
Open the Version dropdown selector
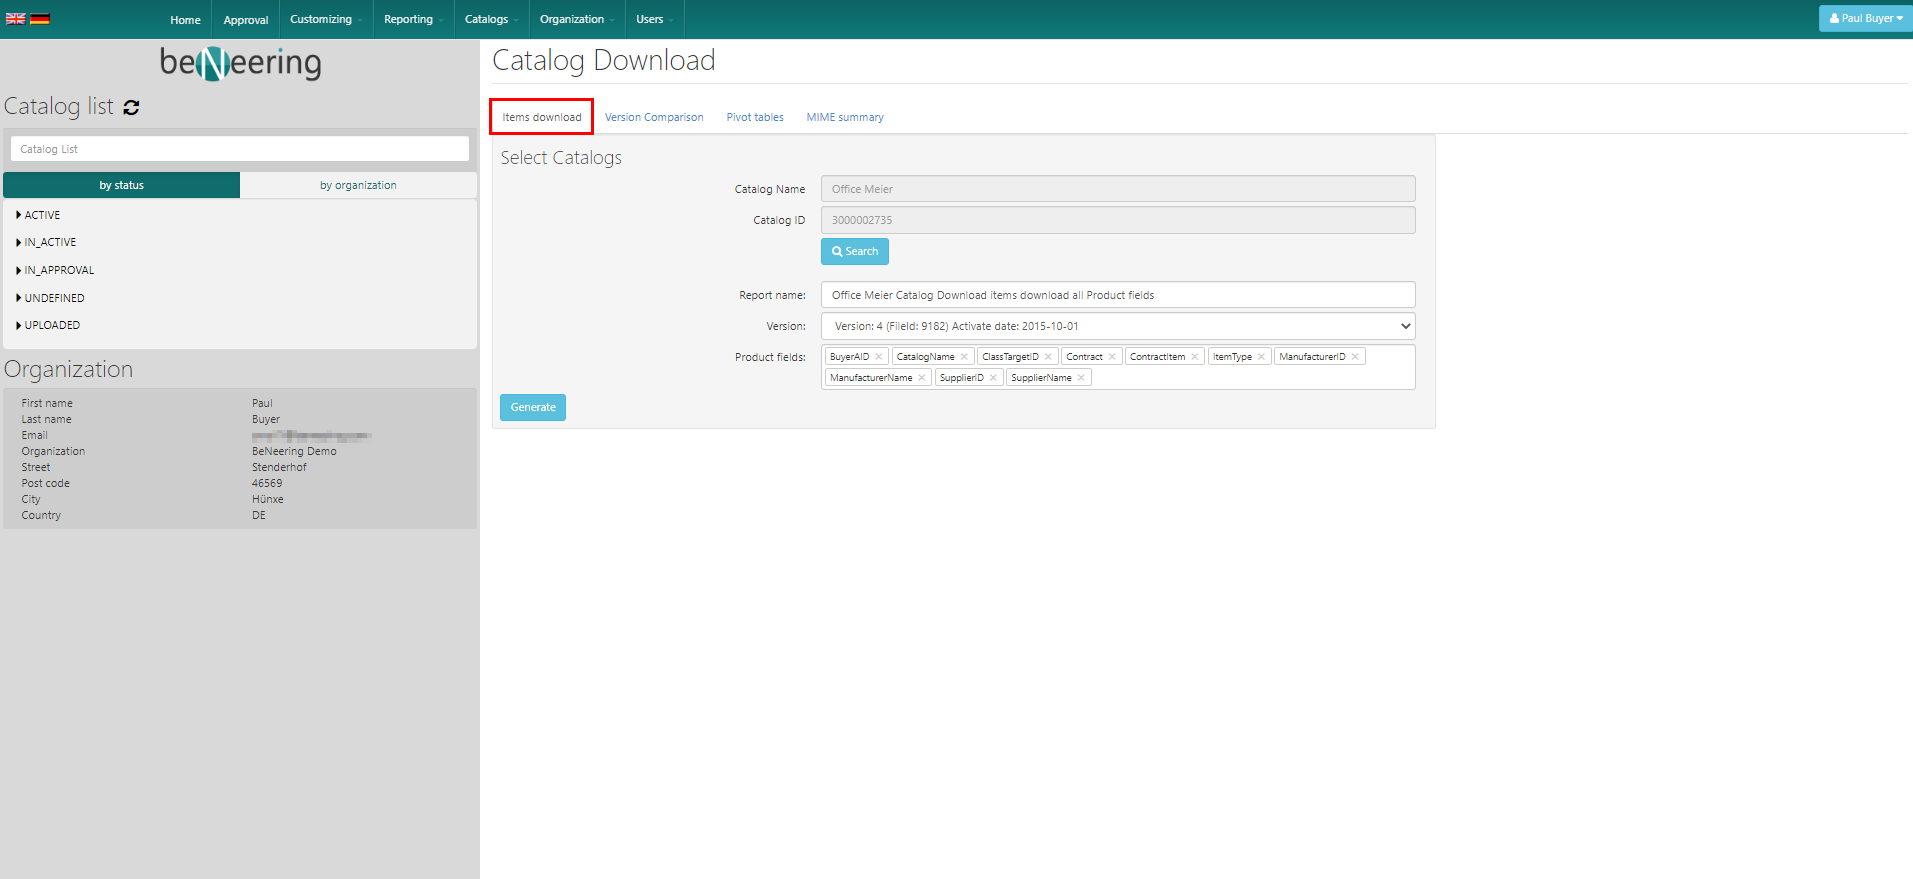click(x=1117, y=326)
